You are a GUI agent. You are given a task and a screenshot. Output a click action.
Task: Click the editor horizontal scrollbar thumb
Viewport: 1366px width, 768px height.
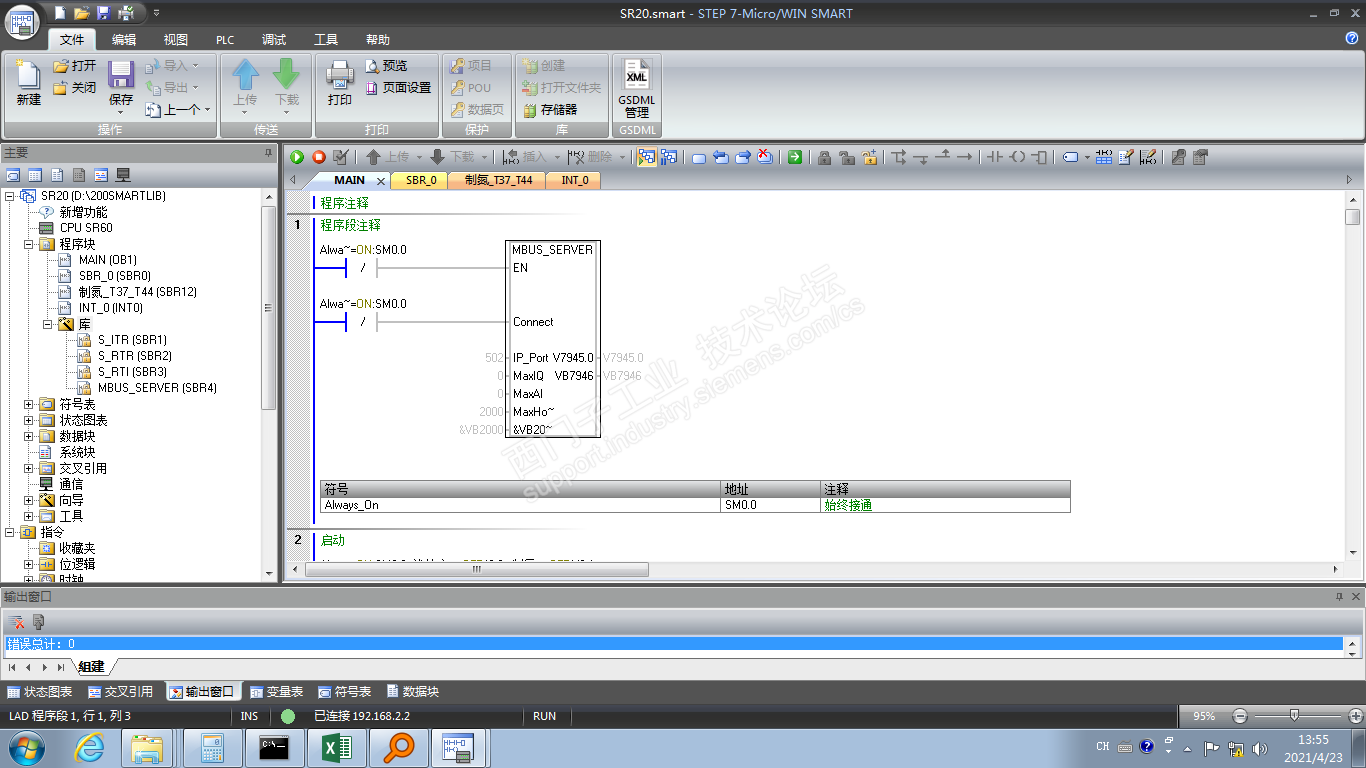click(x=476, y=569)
